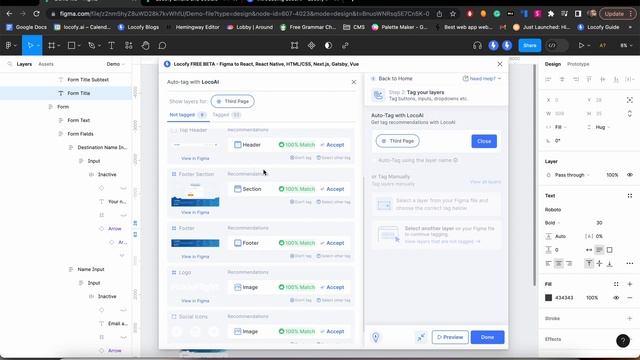The height and width of the screenshot is (360, 640).
Task: Switch to the Design tab
Action: (553, 64)
